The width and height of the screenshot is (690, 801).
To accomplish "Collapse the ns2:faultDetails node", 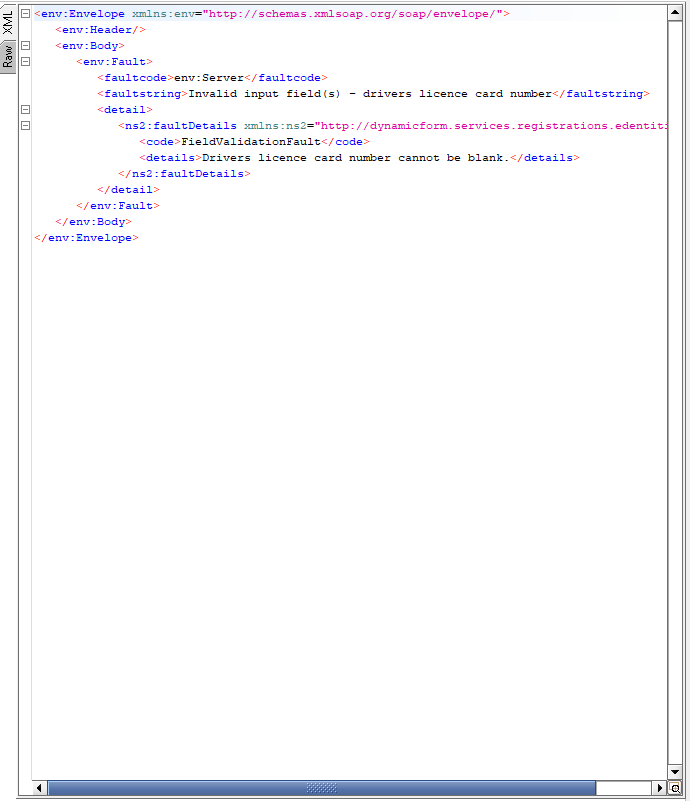I will [x=25, y=125].
